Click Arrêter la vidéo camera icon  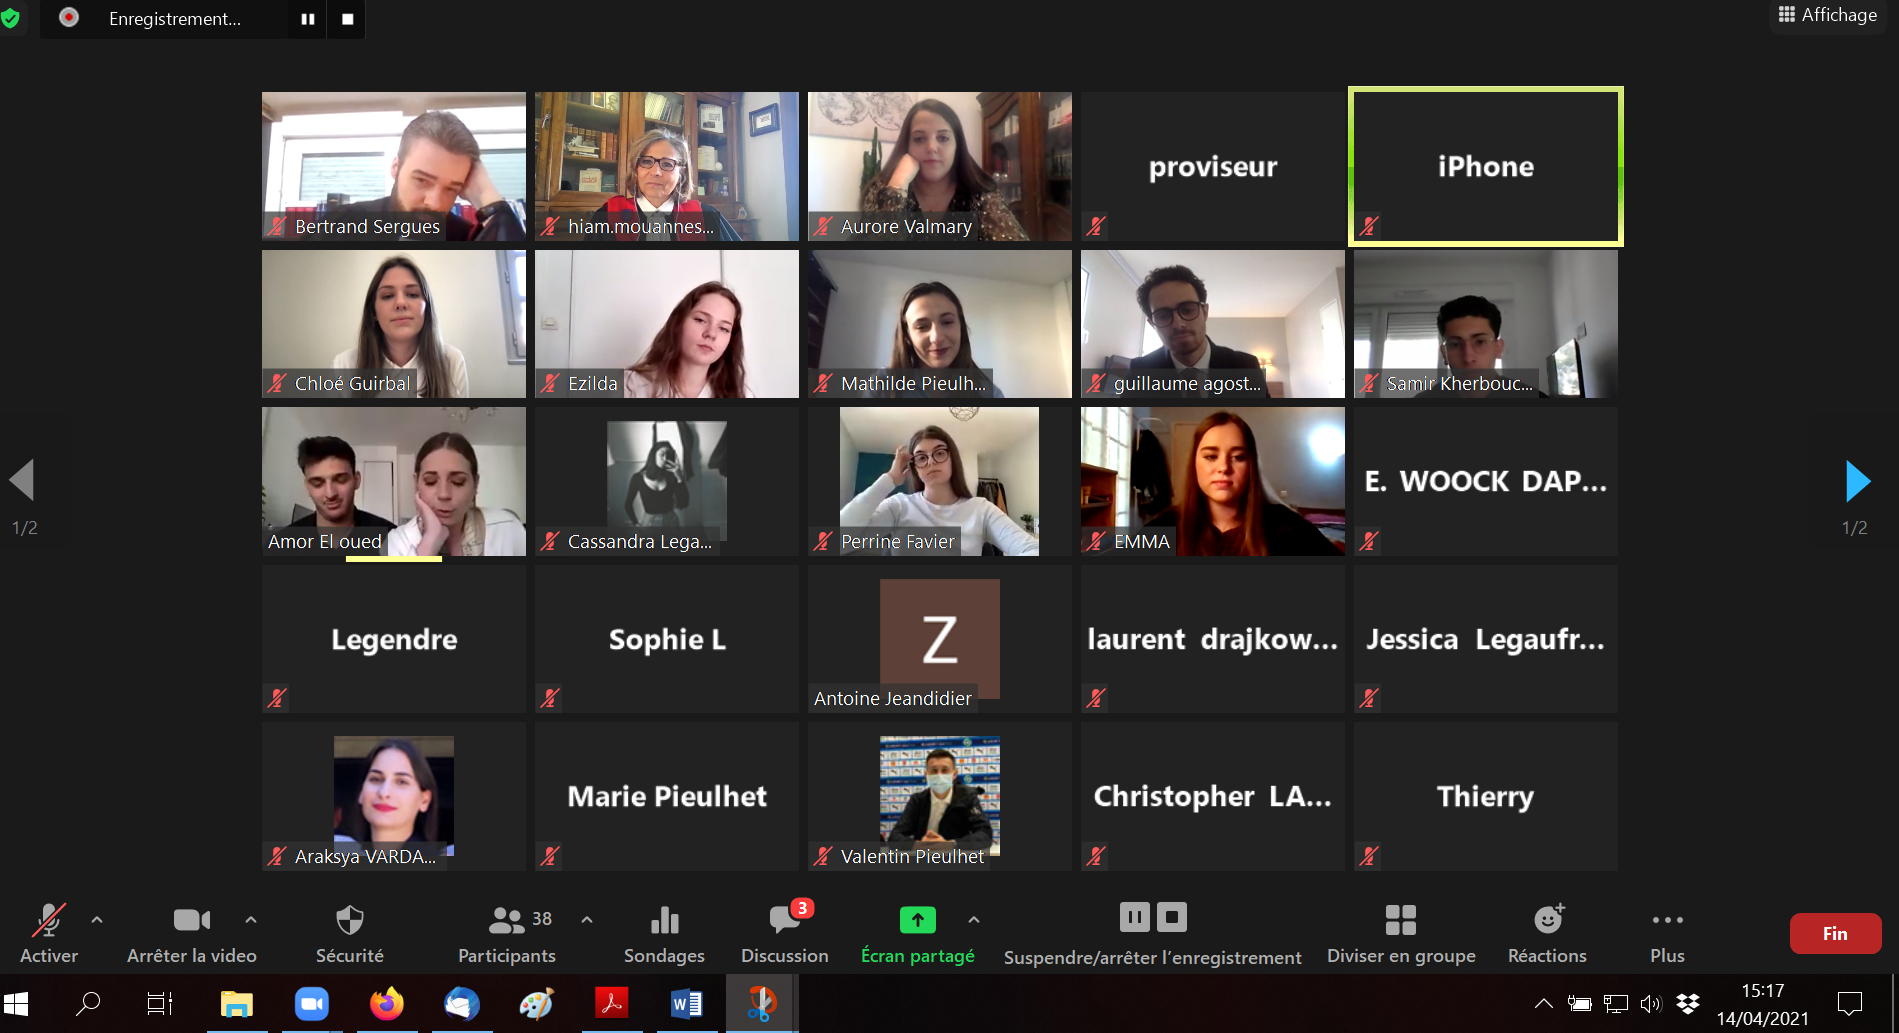192,920
